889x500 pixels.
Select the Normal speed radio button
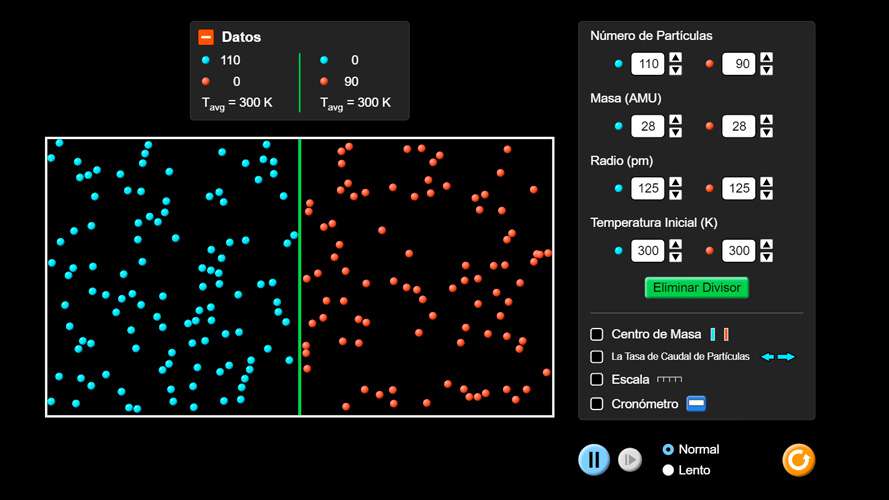tap(668, 450)
